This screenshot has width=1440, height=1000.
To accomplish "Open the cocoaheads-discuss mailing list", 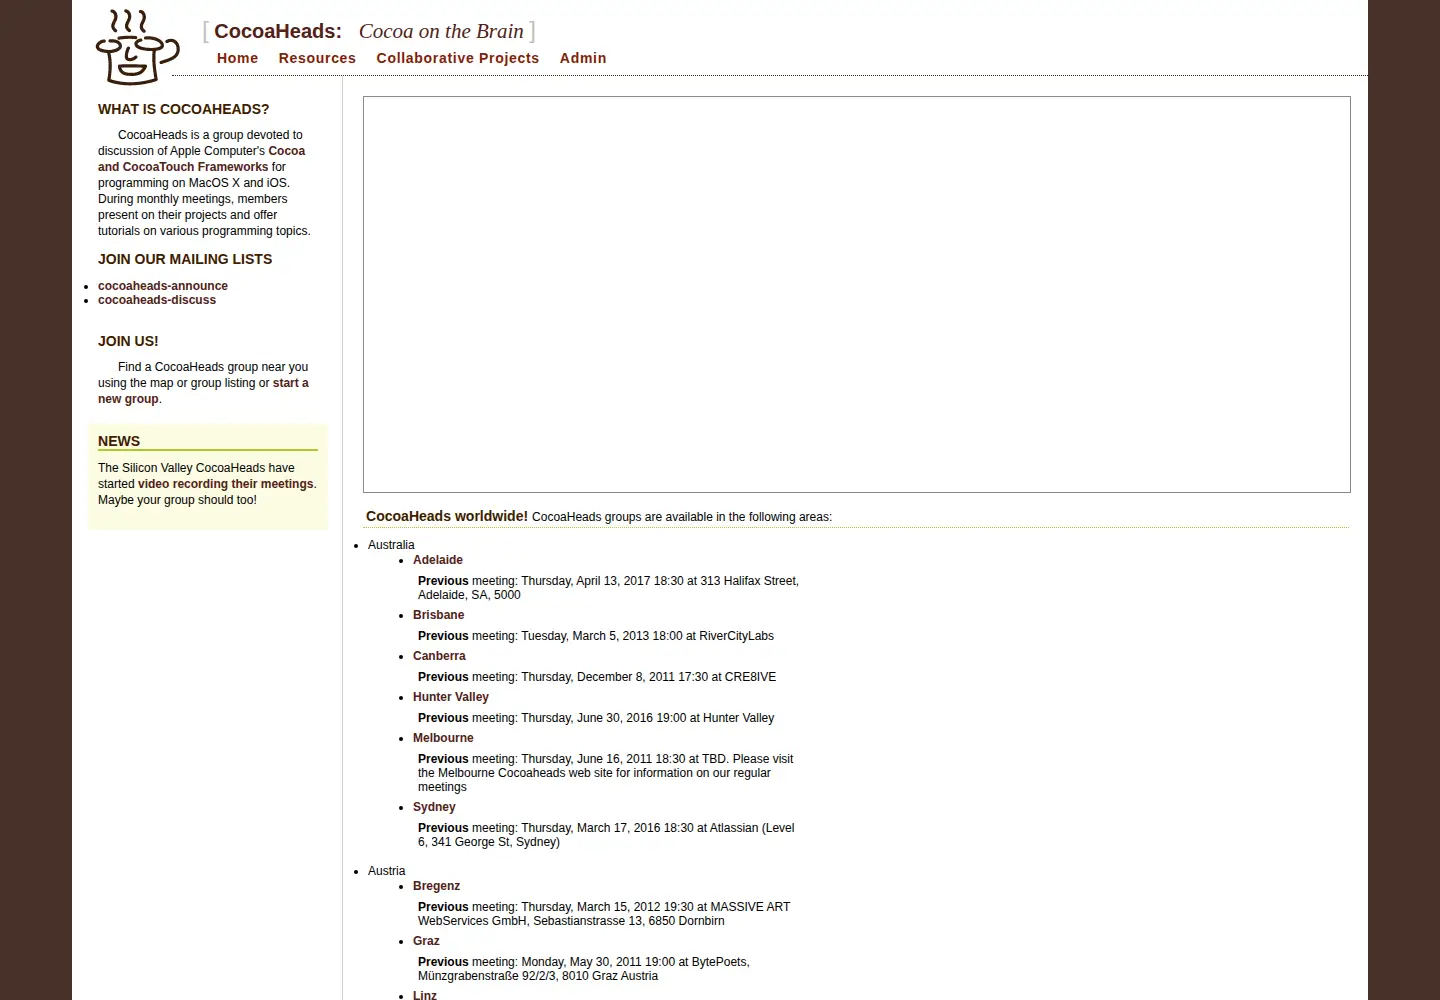I will (x=157, y=300).
